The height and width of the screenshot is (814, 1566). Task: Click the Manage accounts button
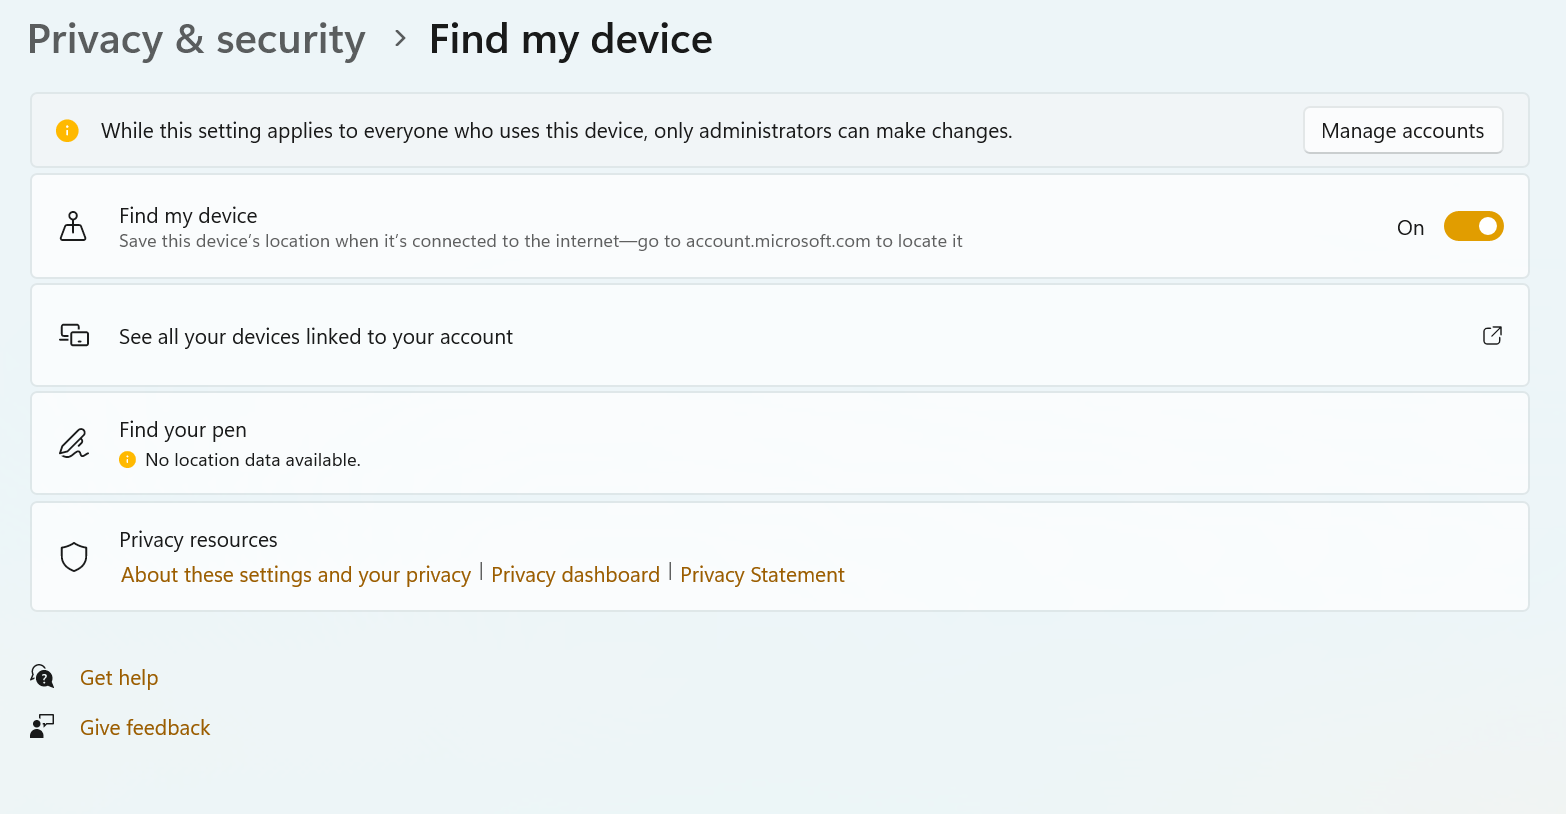(x=1402, y=130)
